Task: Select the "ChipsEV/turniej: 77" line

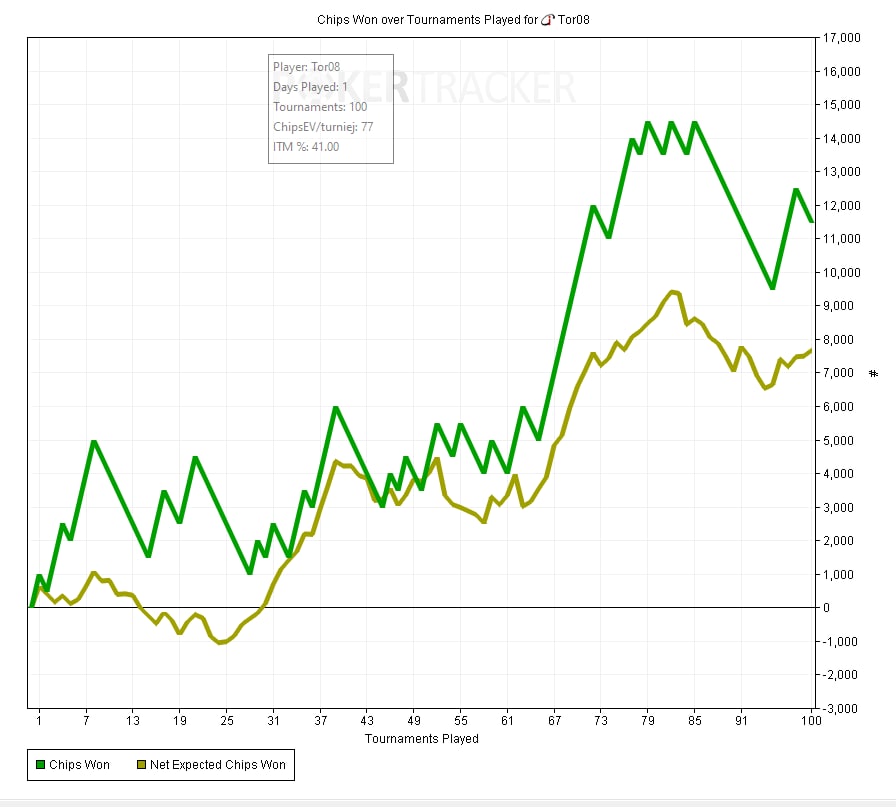Action: click(x=323, y=127)
